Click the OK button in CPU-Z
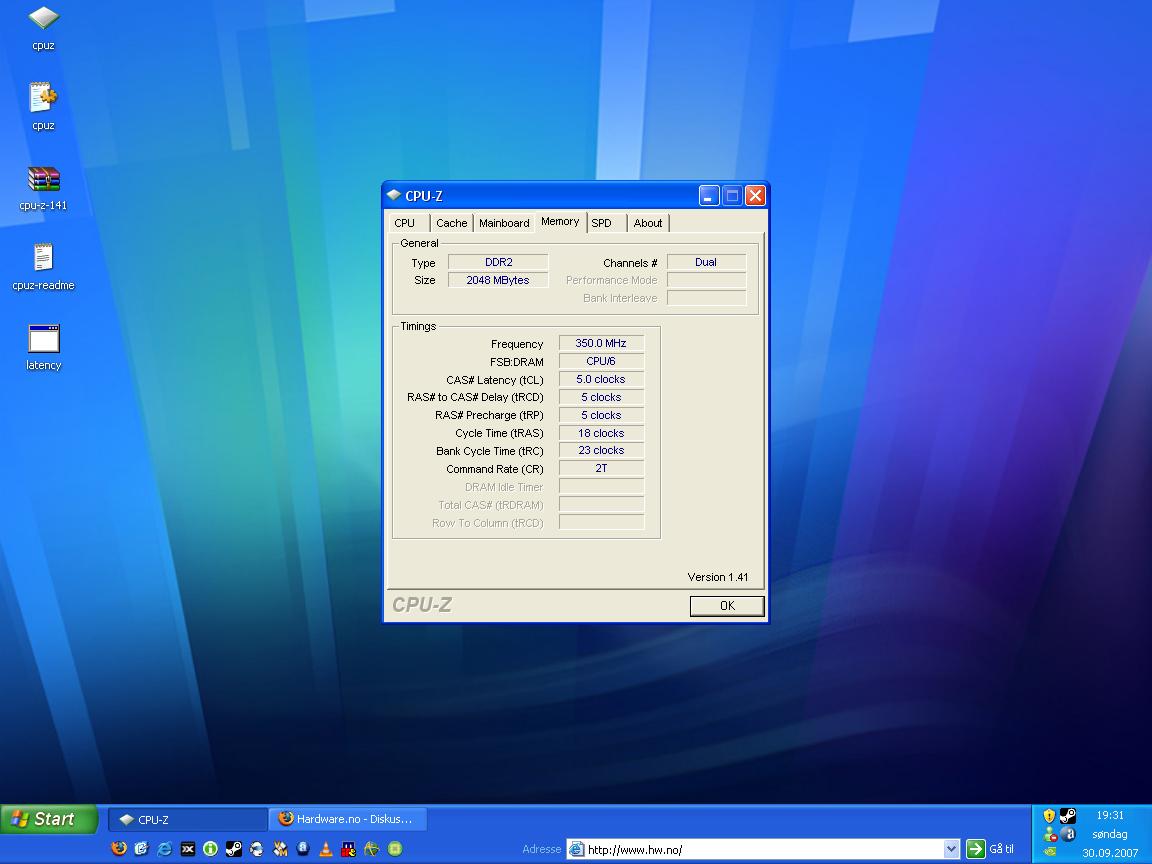 pyautogui.click(x=727, y=605)
